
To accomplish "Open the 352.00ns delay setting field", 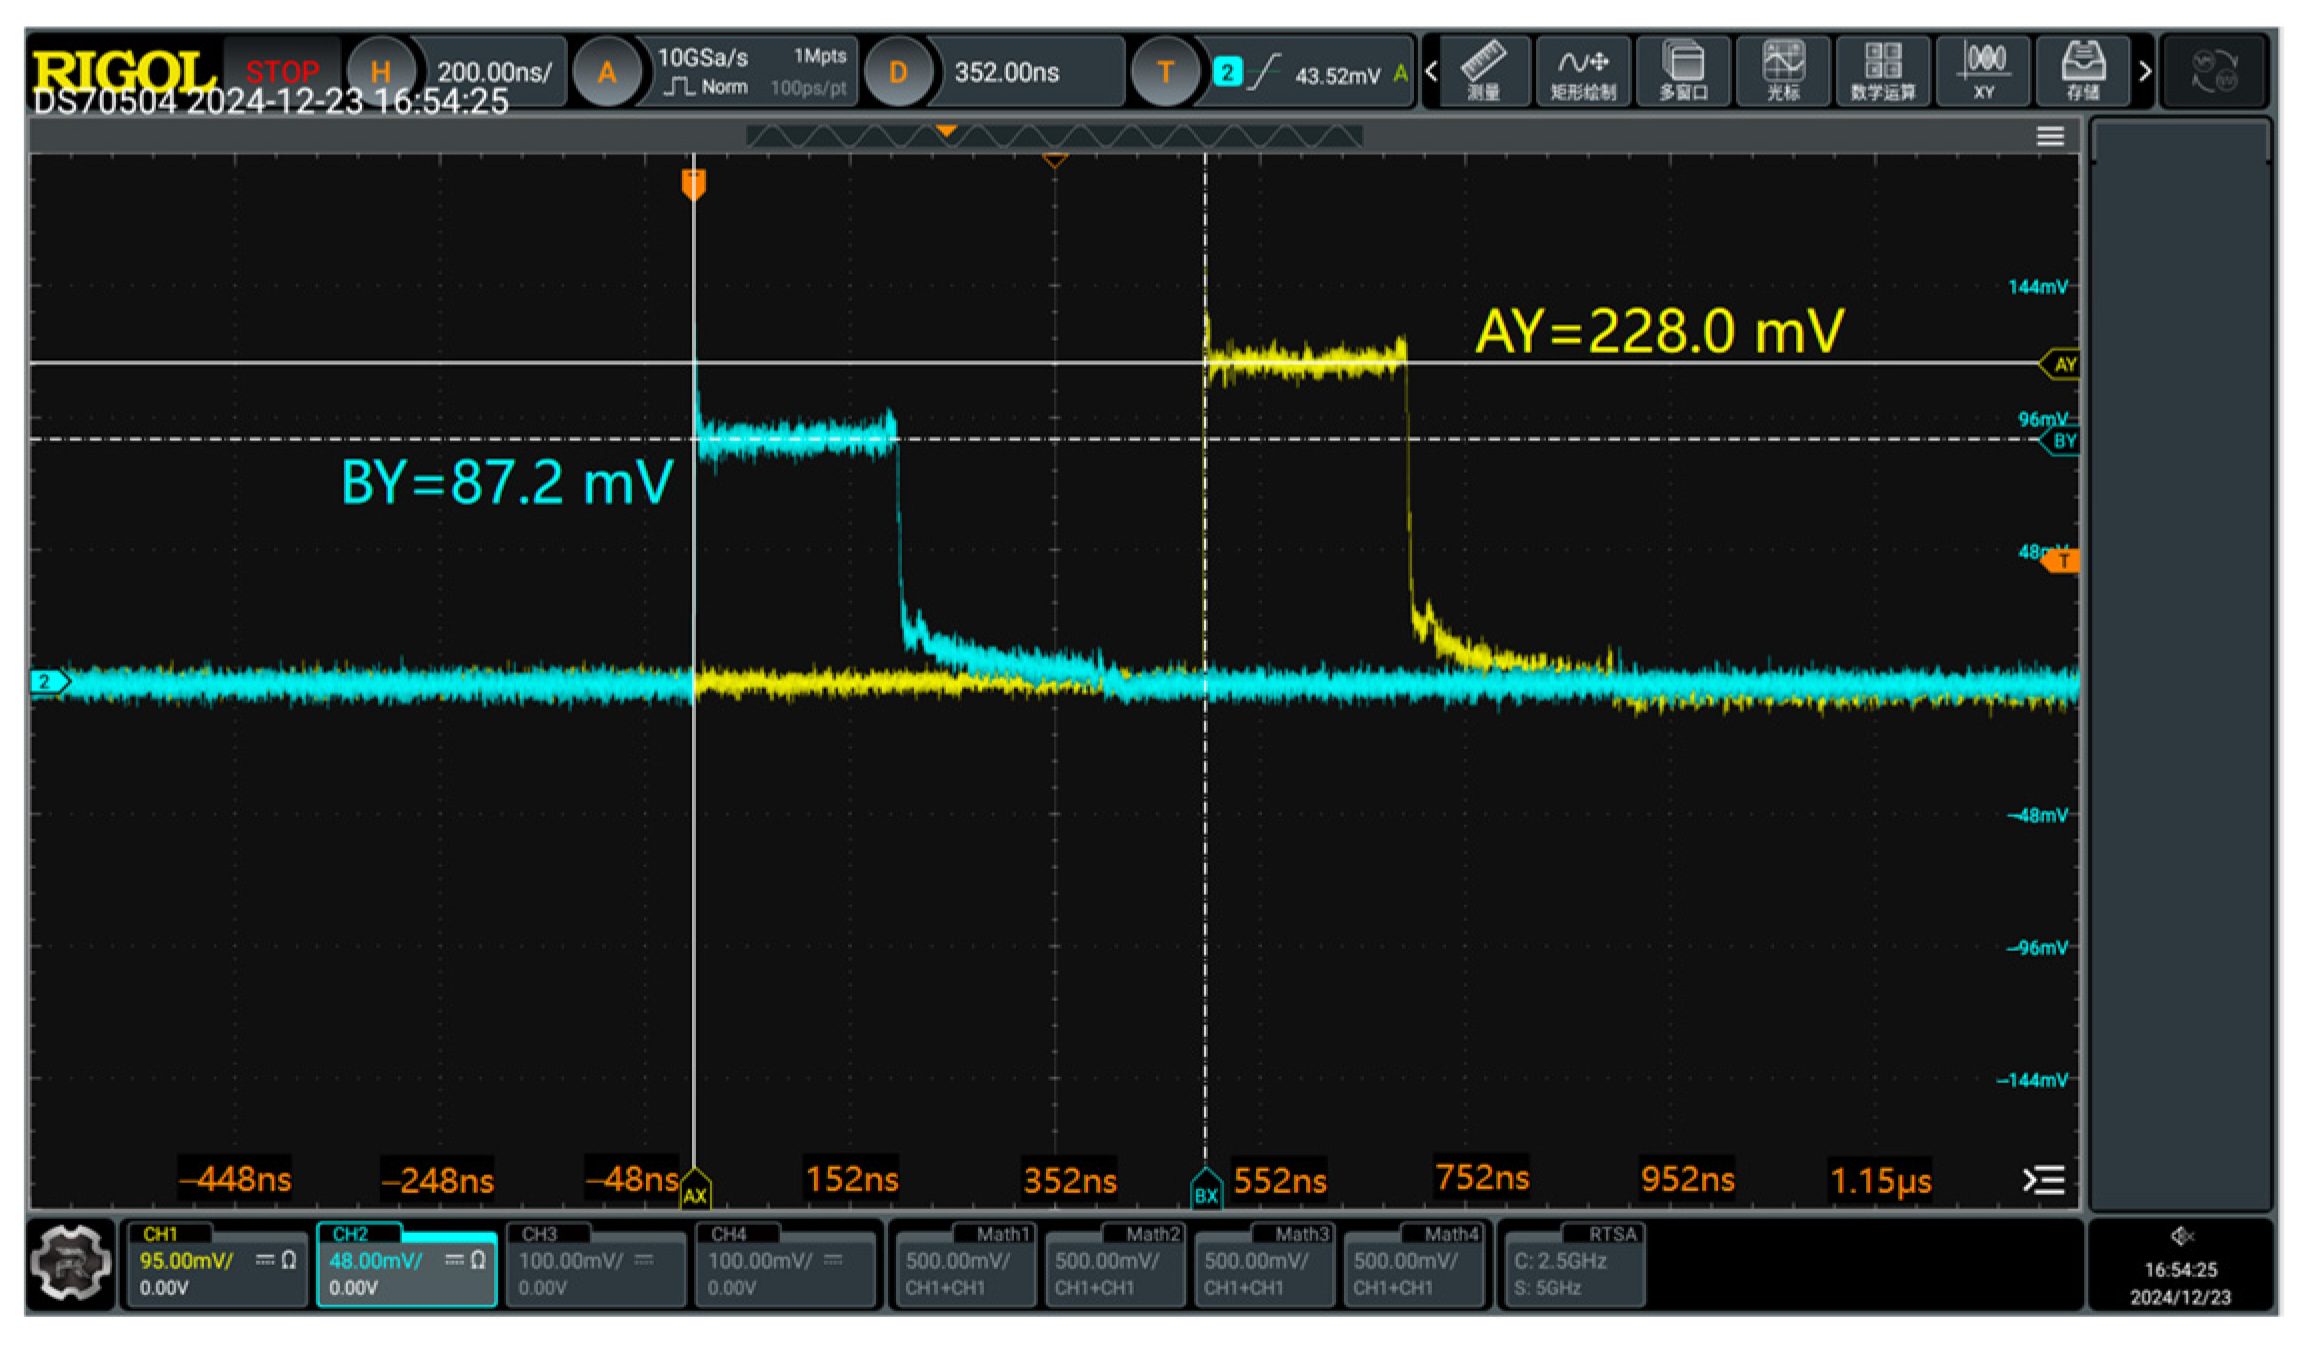I will [x=1006, y=72].
